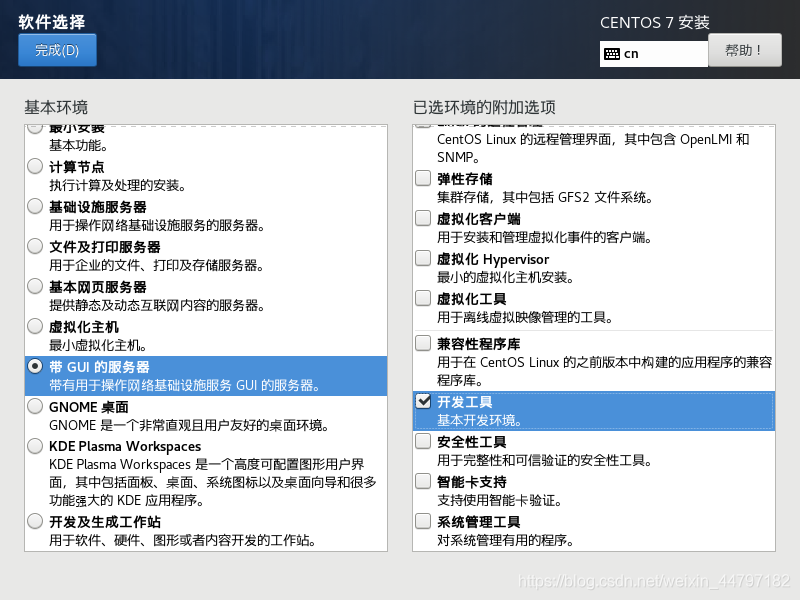
Task: Tick the 安全性工具 checkbox
Action: 423,441
